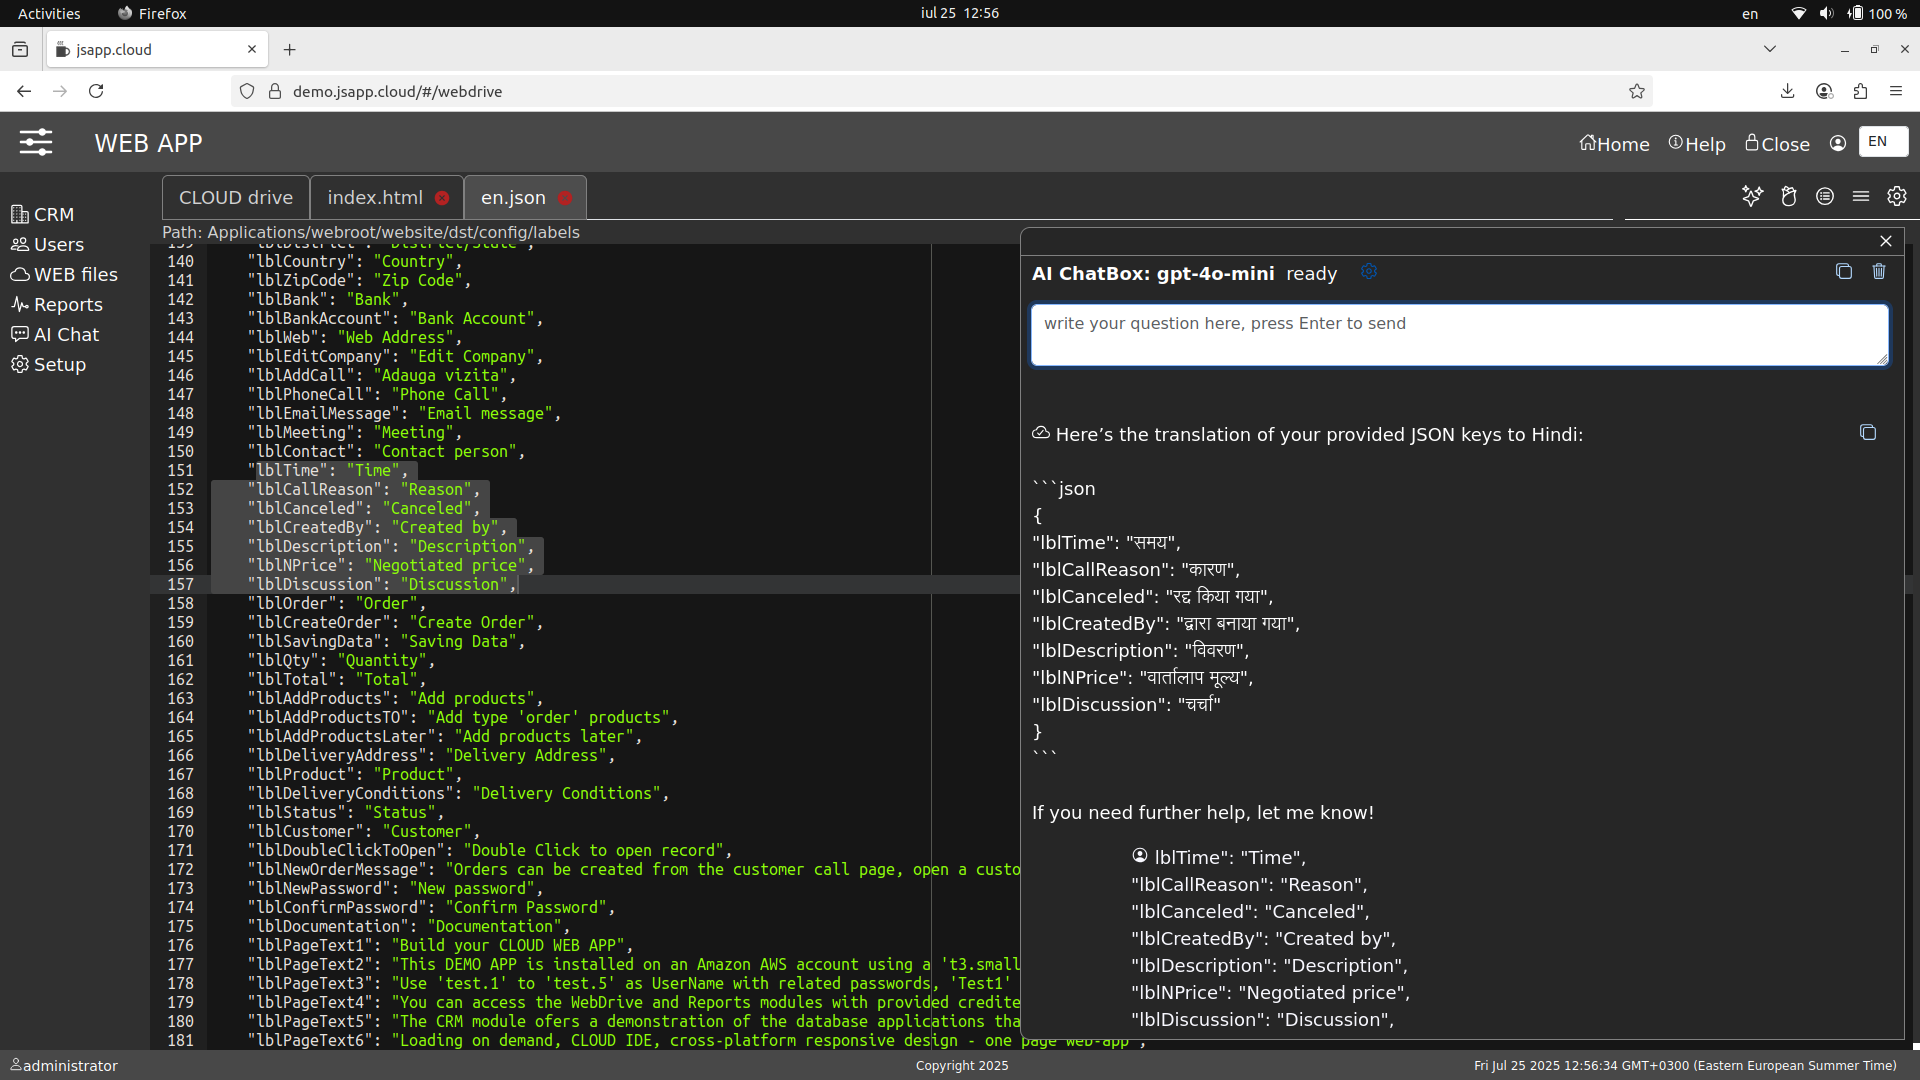This screenshot has height=1080, width=1920.
Task: Open AI Chat from sidebar
Action: (55, 334)
